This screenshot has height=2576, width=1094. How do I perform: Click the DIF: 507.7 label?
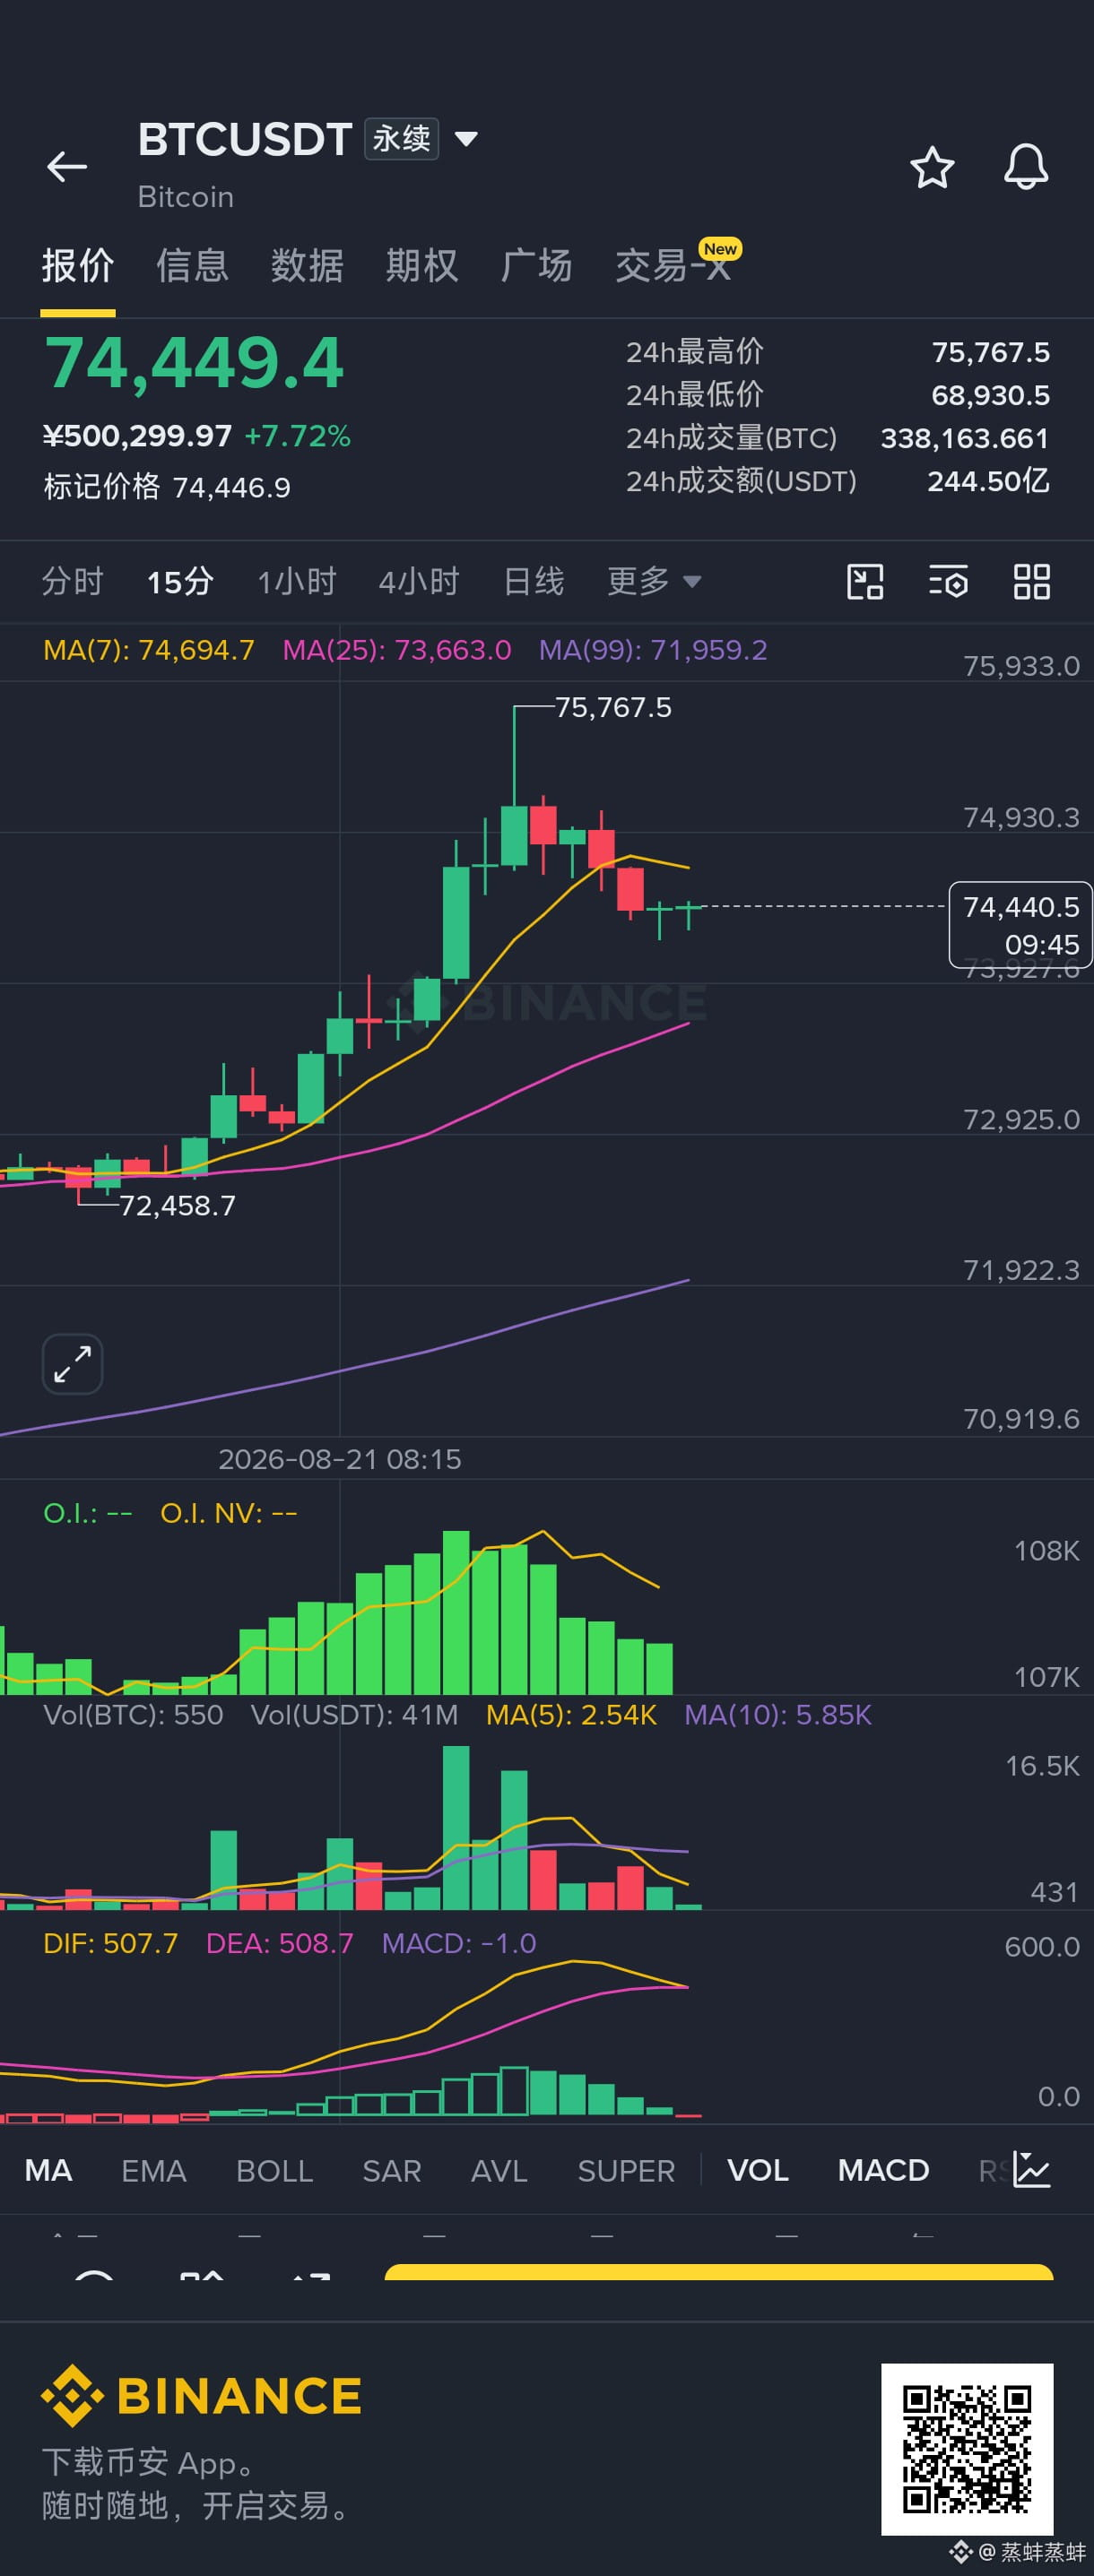[x=110, y=1943]
